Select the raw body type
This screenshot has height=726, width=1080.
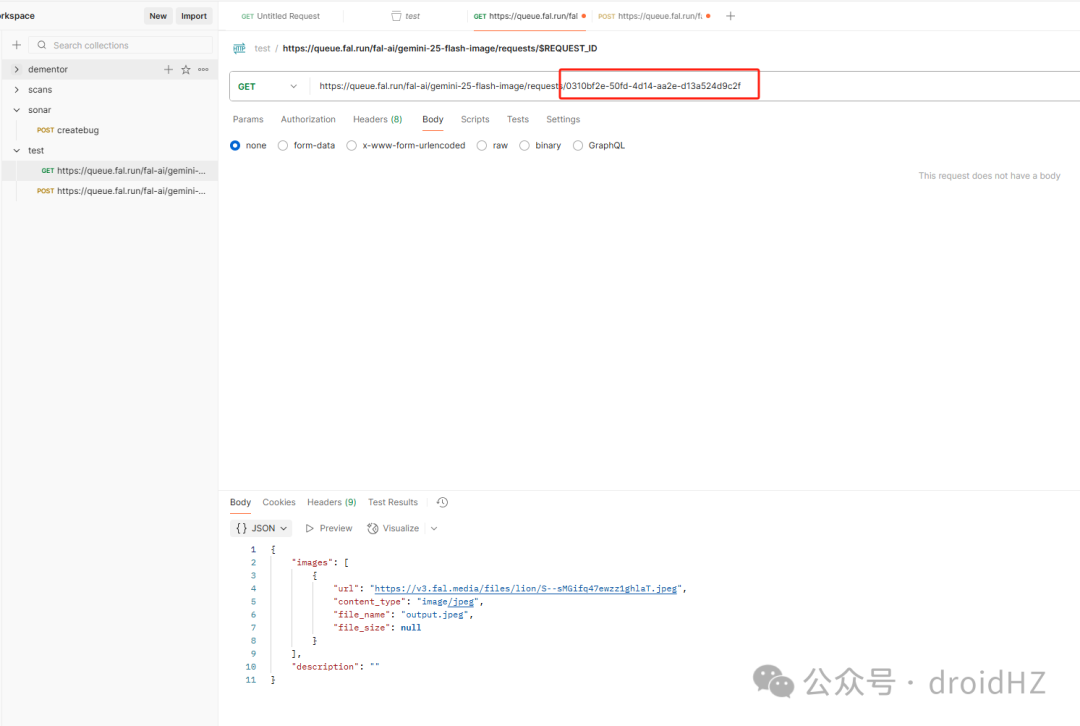click(481, 145)
